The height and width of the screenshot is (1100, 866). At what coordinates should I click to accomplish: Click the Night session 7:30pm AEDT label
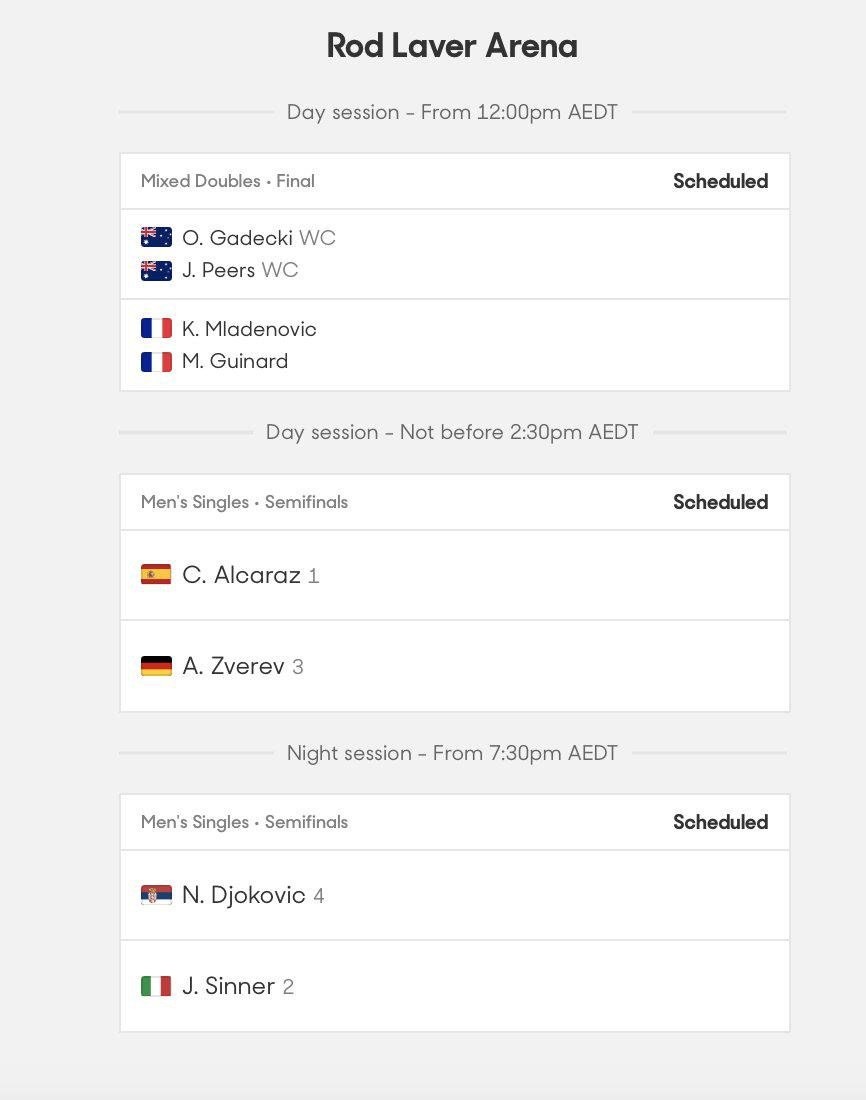pos(452,753)
